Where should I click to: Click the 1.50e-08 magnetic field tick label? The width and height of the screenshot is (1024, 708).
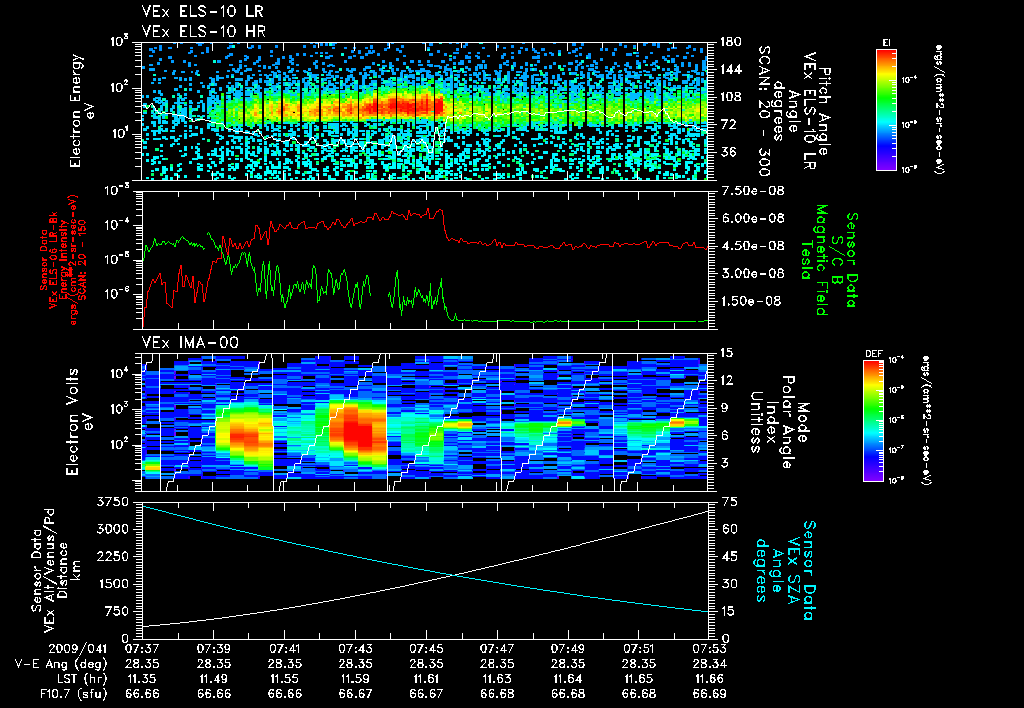(752, 300)
